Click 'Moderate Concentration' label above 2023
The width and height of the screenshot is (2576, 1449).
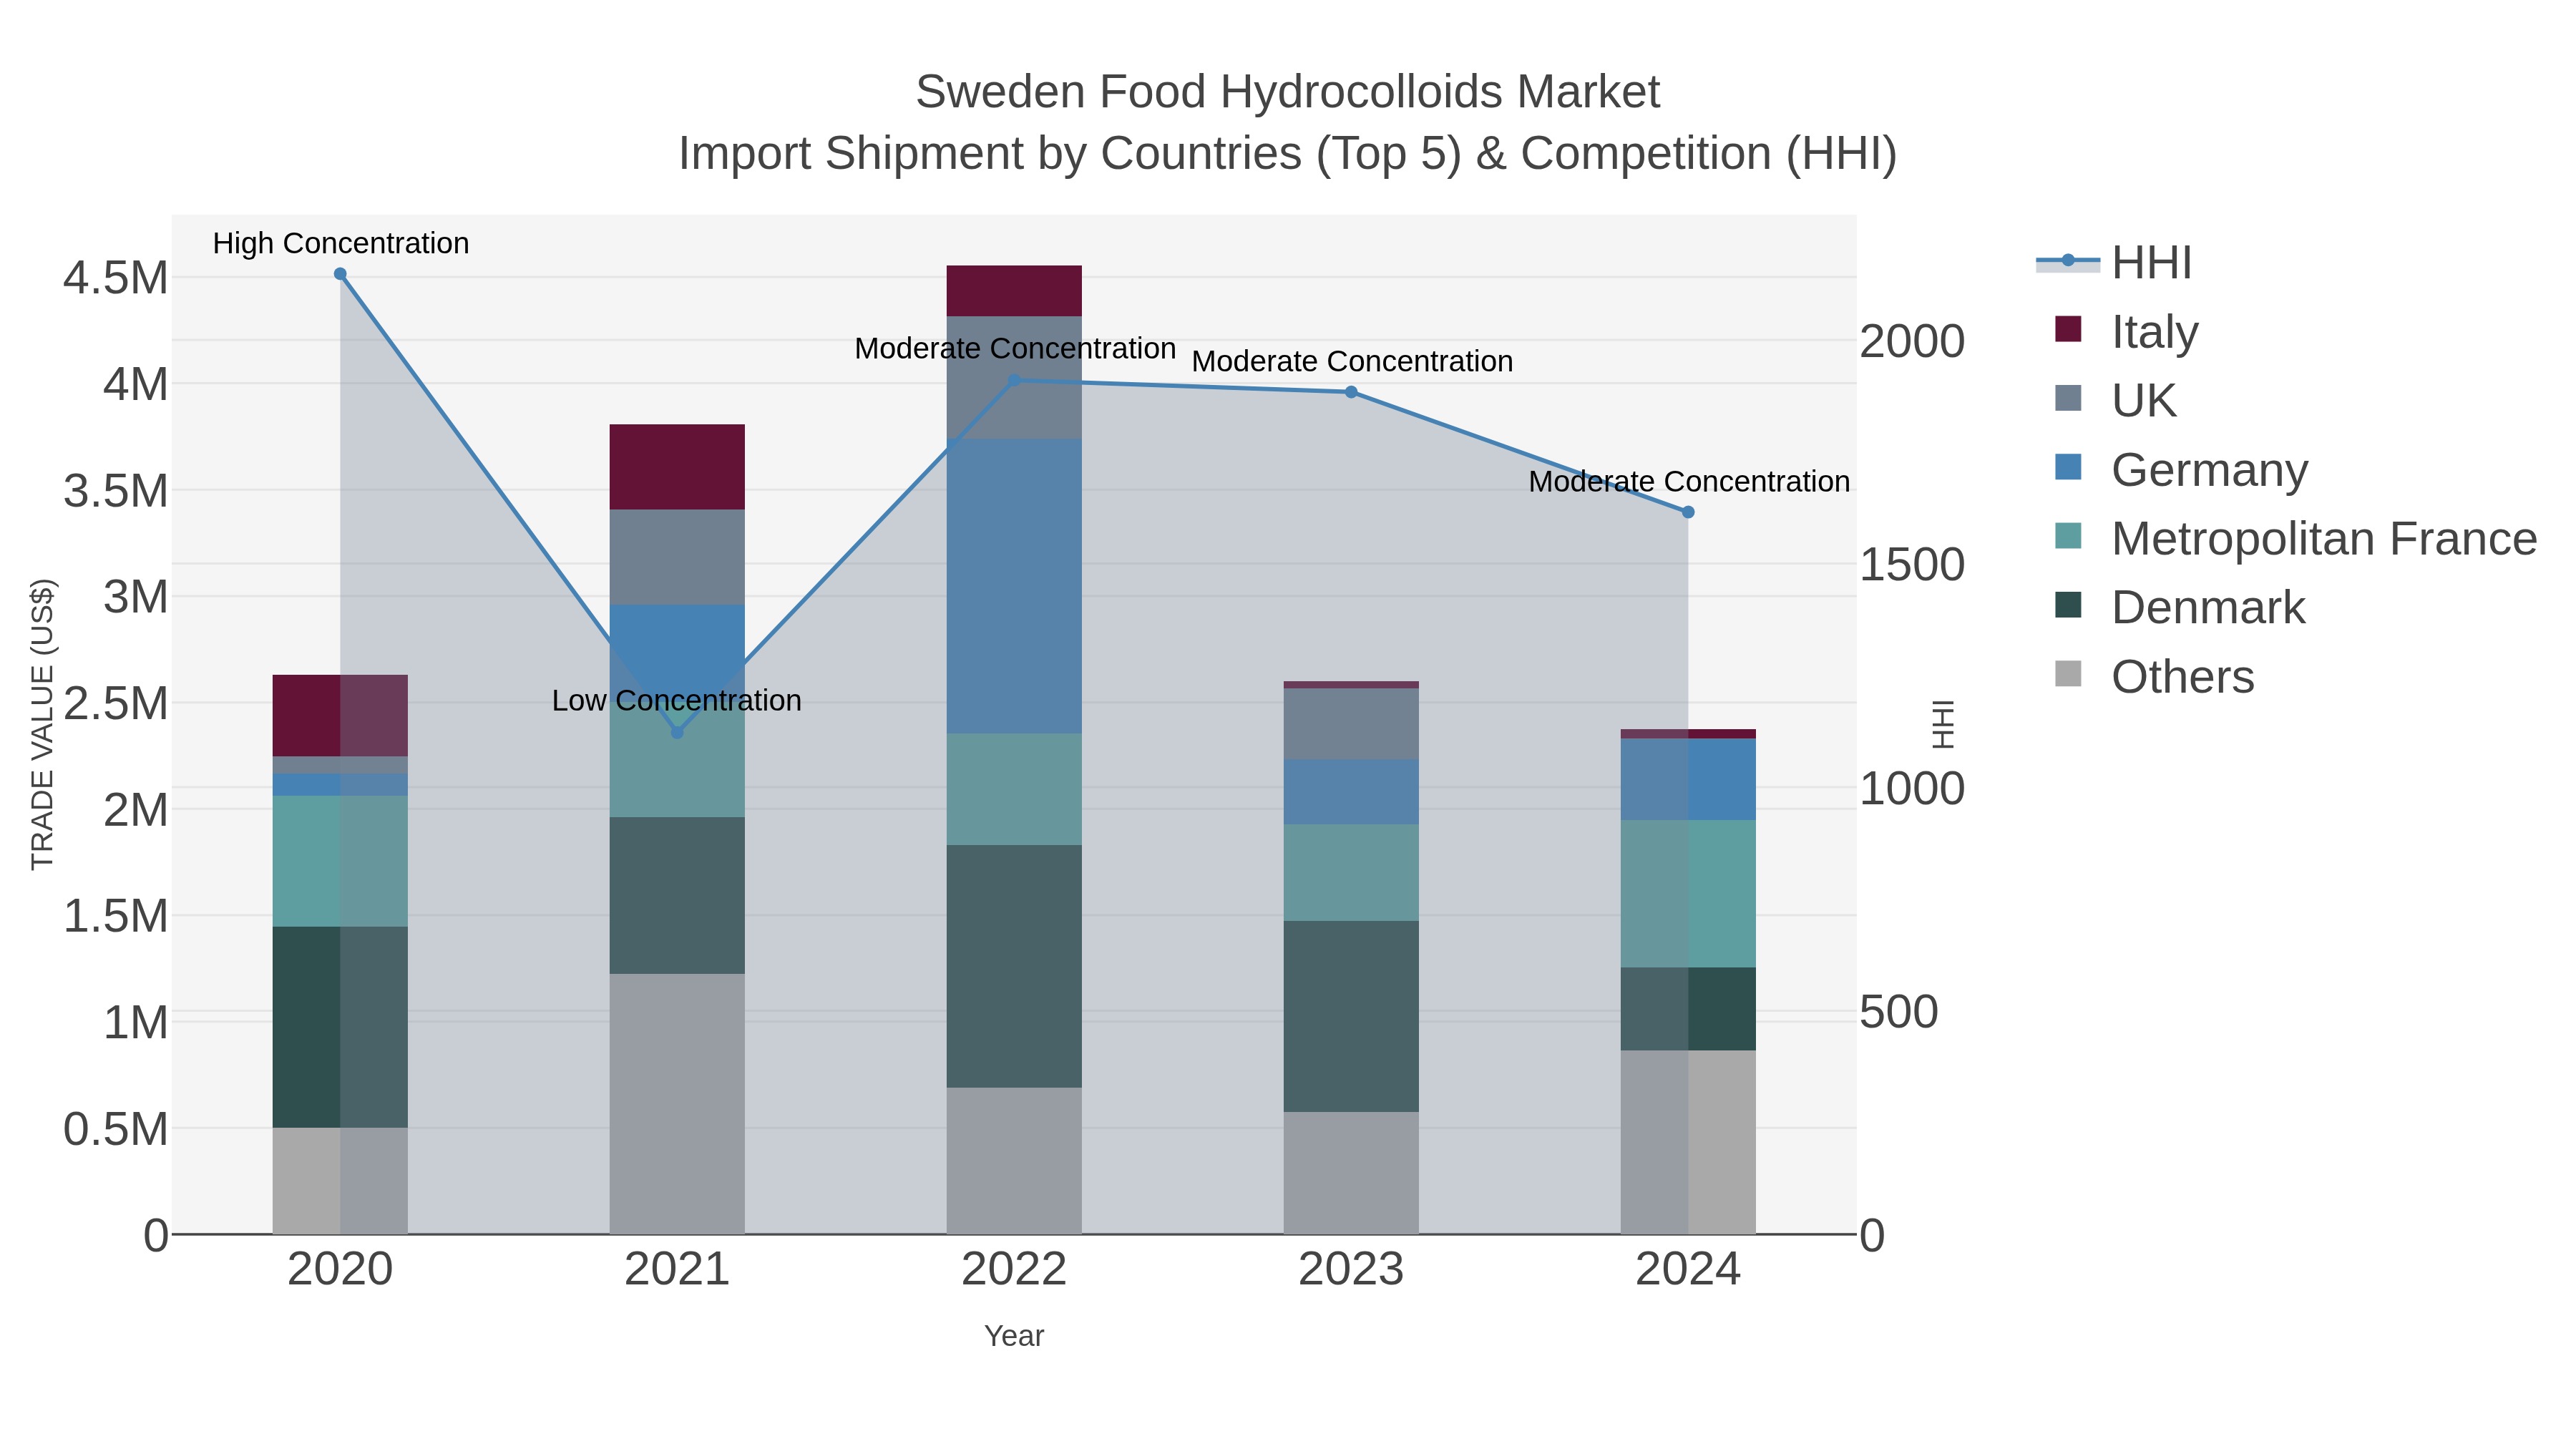[x=1352, y=361]
